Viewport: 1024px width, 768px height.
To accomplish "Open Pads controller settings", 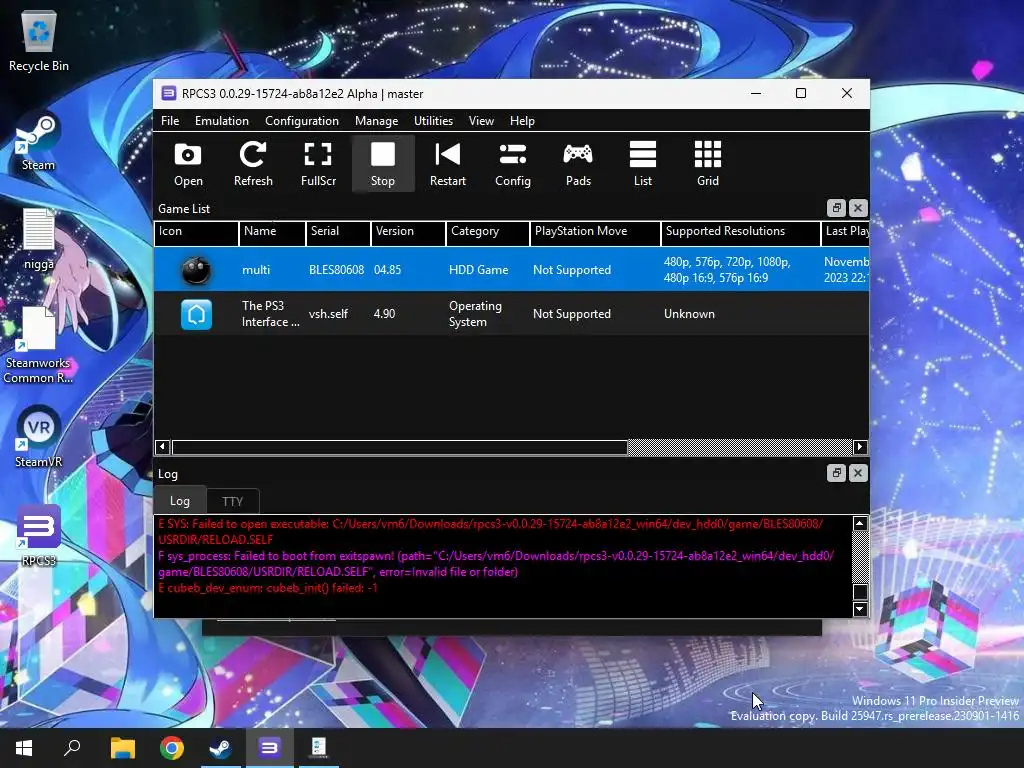I will [x=578, y=163].
